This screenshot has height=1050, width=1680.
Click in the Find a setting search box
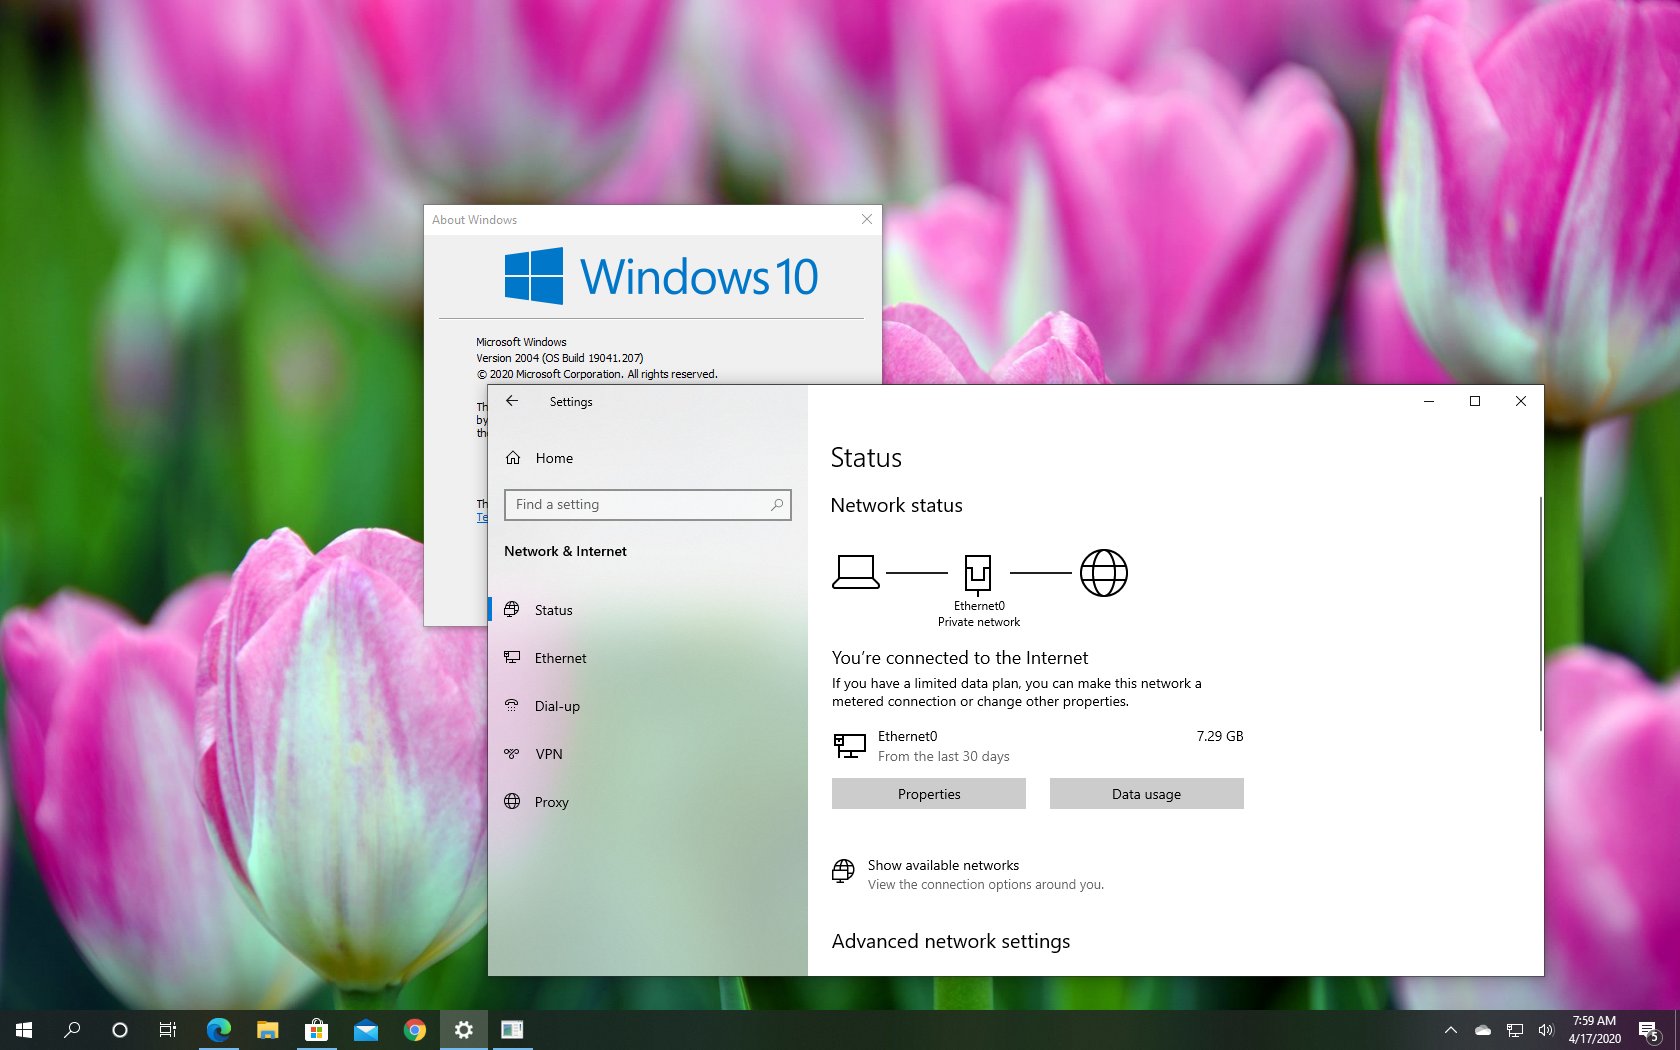pos(647,505)
